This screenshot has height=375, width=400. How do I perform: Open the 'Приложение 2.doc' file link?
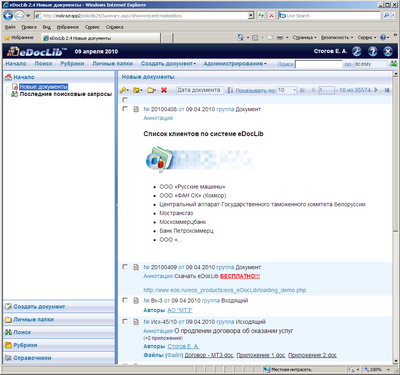(312, 355)
